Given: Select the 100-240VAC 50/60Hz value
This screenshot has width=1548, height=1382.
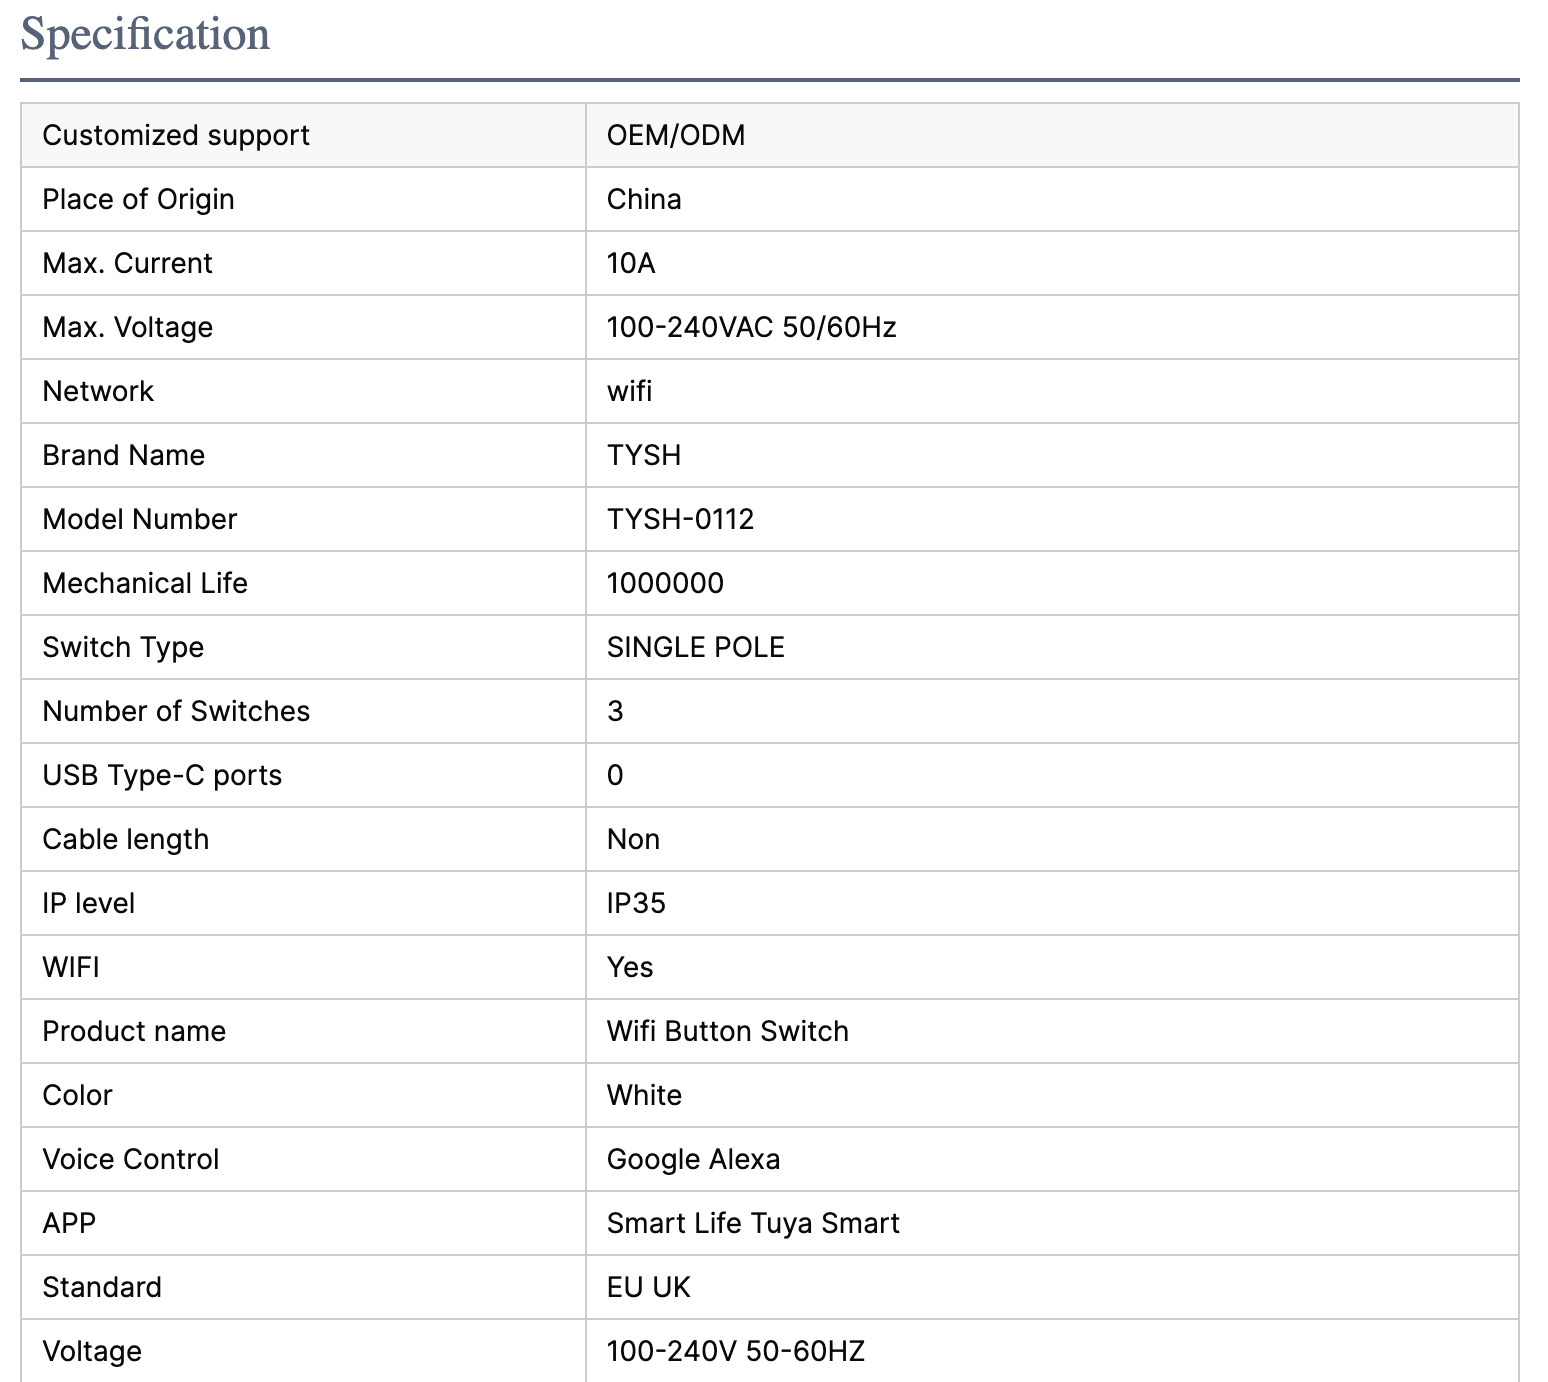Looking at the screenshot, I should click(751, 327).
